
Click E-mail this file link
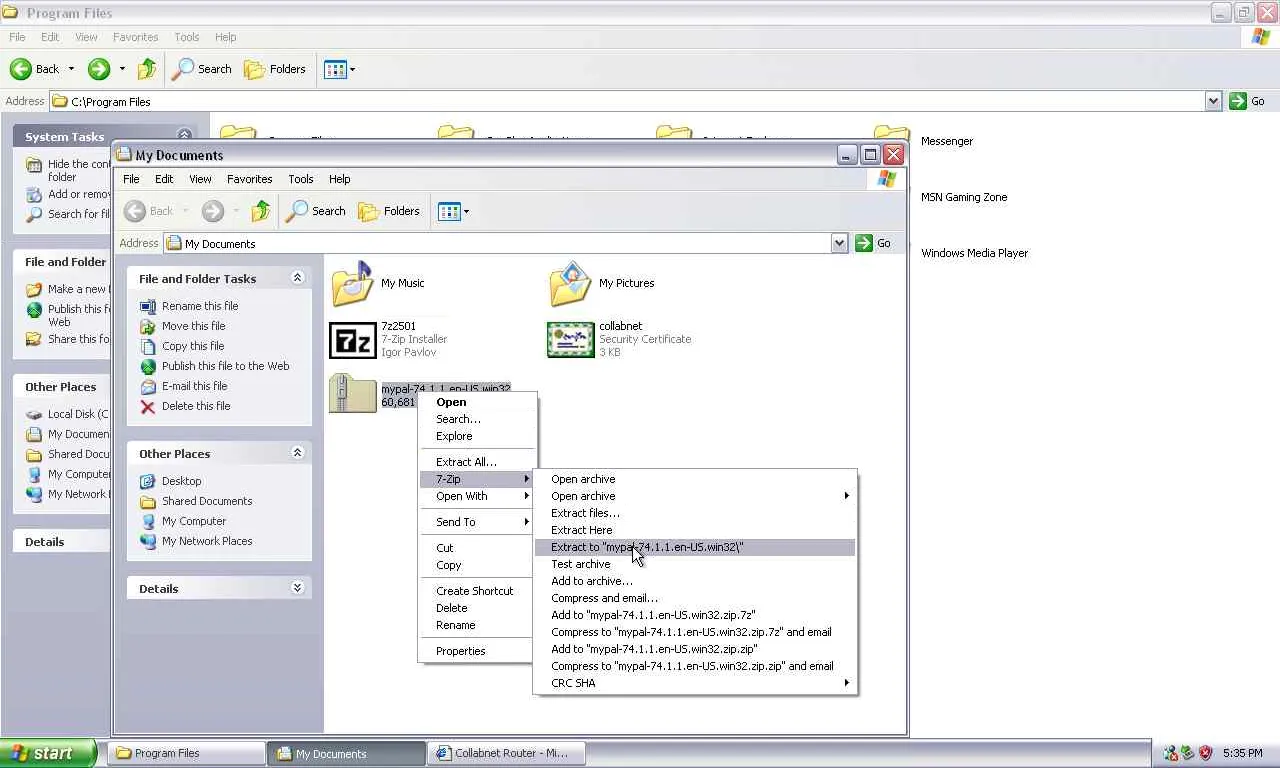195,386
